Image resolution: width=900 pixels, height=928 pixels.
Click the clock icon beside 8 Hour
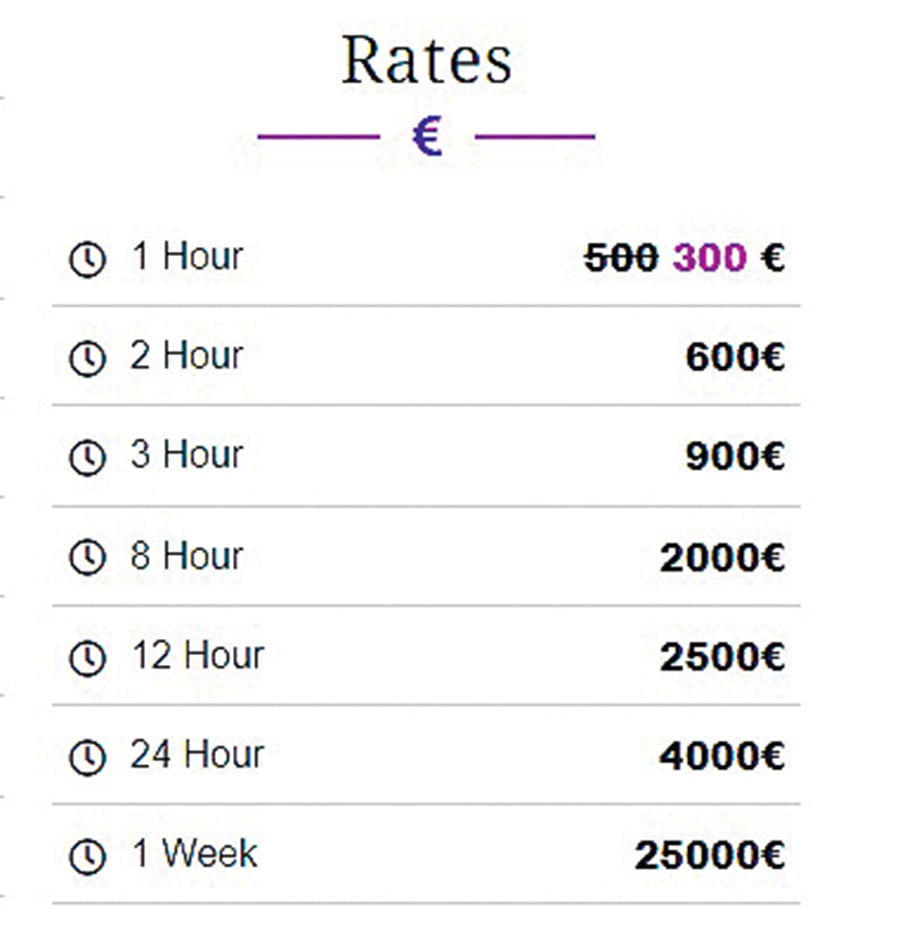87,558
